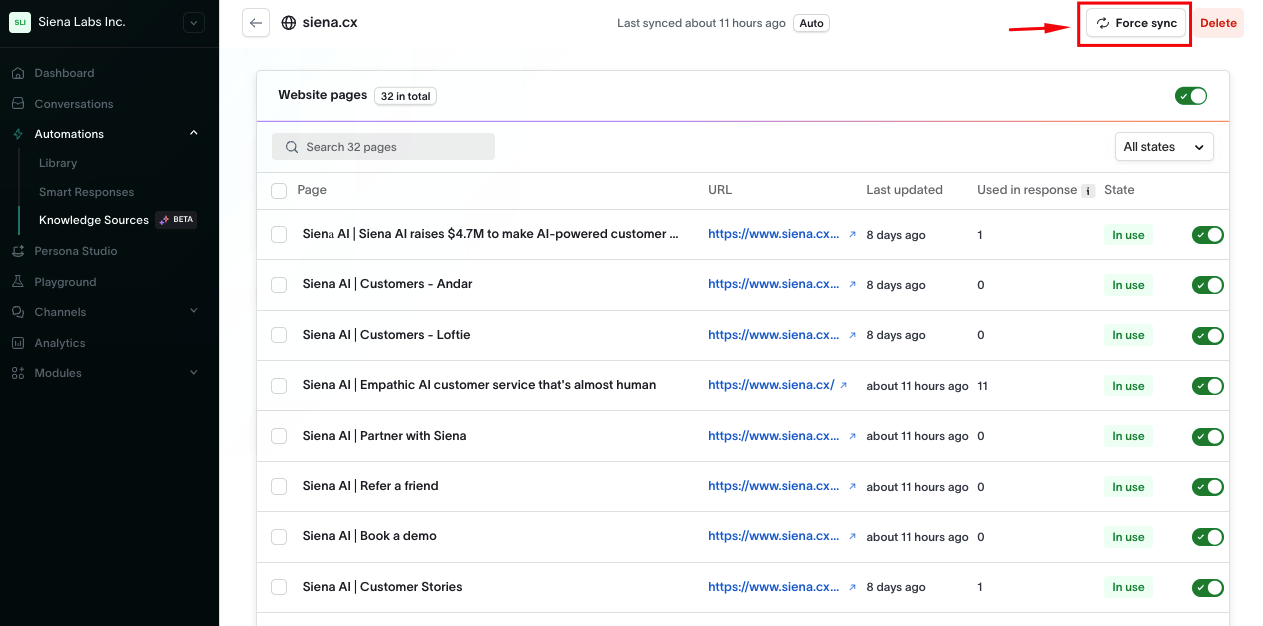The height and width of the screenshot is (626, 1263).
Task: Check the Refer a friend row checkbox
Action: click(279, 487)
